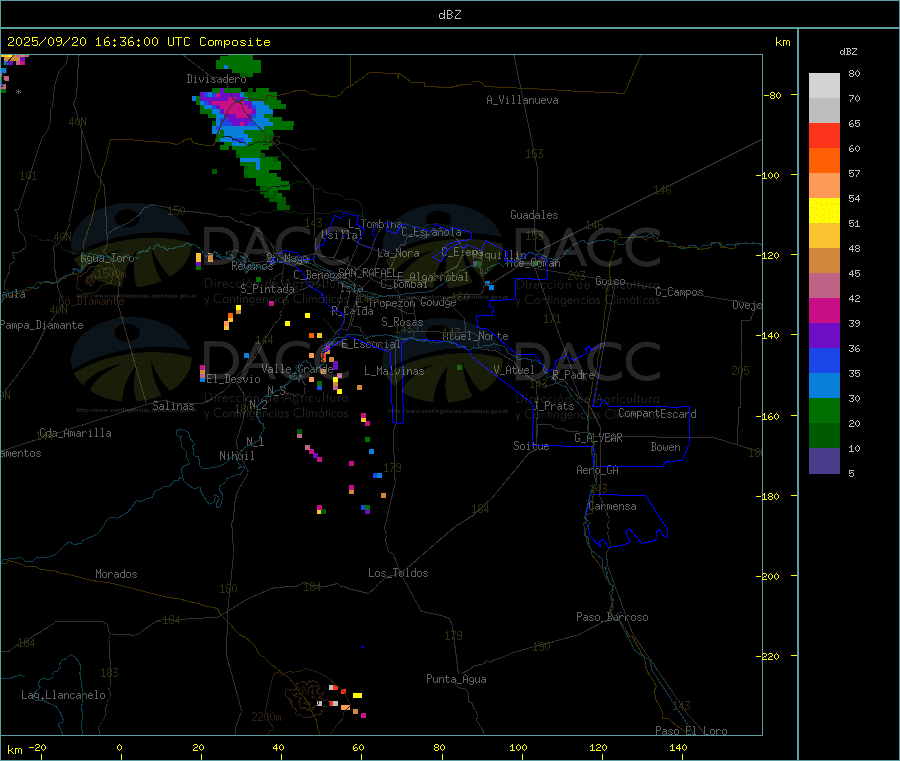Screen dimensions: 900x761
Task: Click the red 60-65 dBZ color swatch
Action: pos(824,135)
